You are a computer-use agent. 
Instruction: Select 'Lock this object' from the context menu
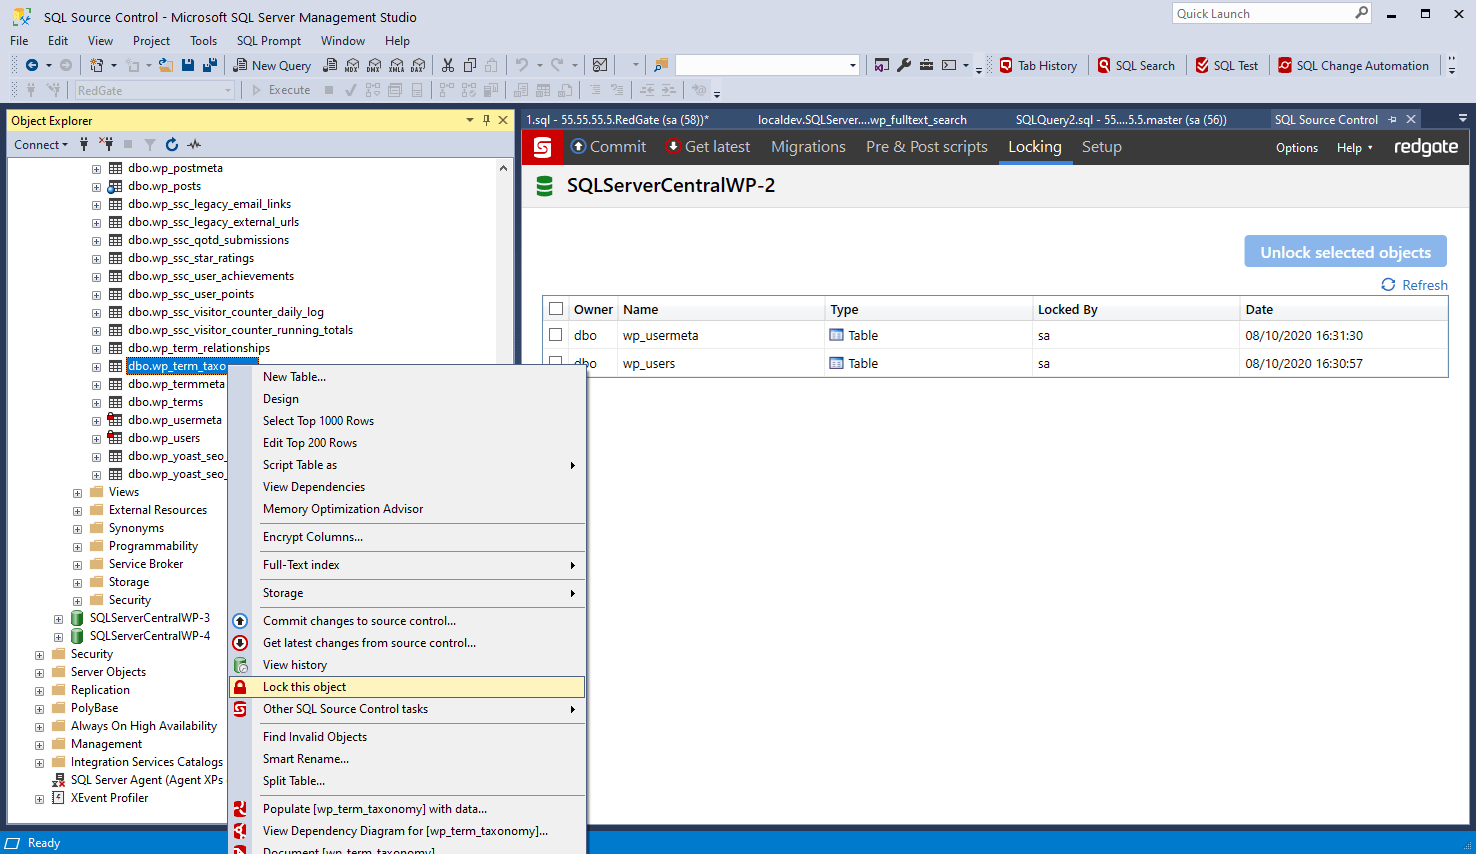click(x=304, y=687)
